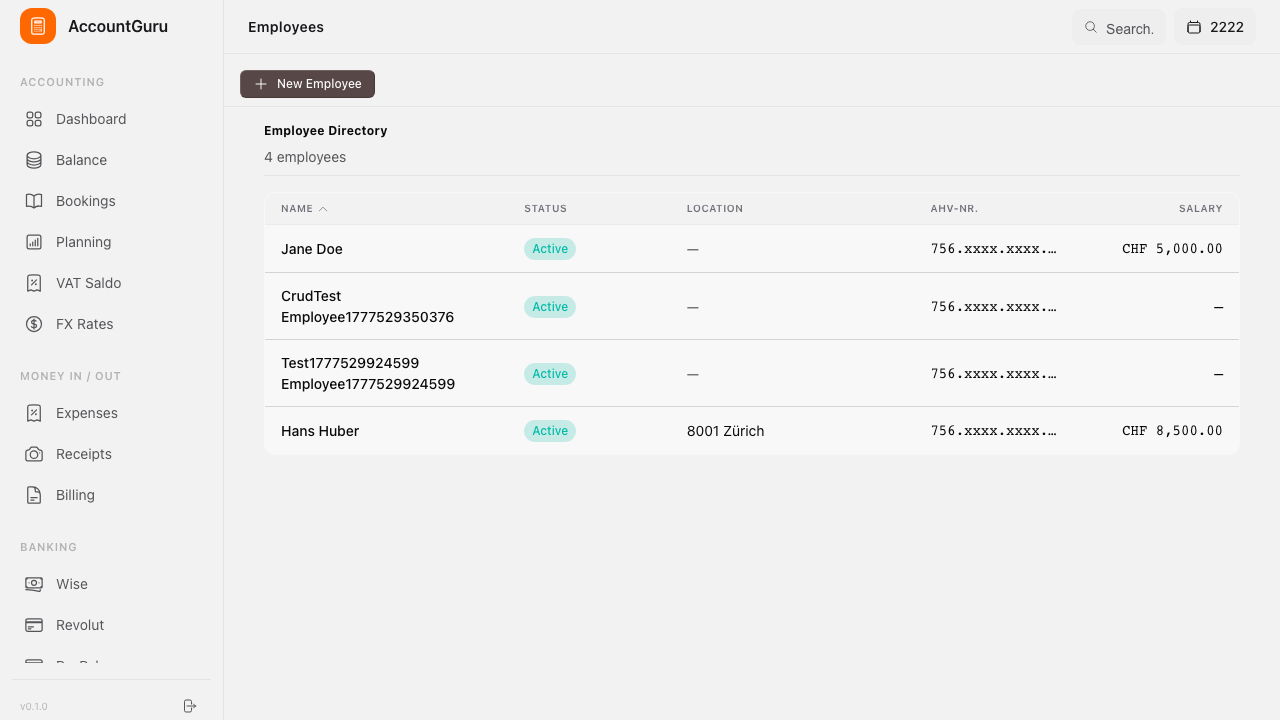Open Planning in the sidebar
Image resolution: width=1280 pixels, height=720 pixels.
click(x=112, y=242)
